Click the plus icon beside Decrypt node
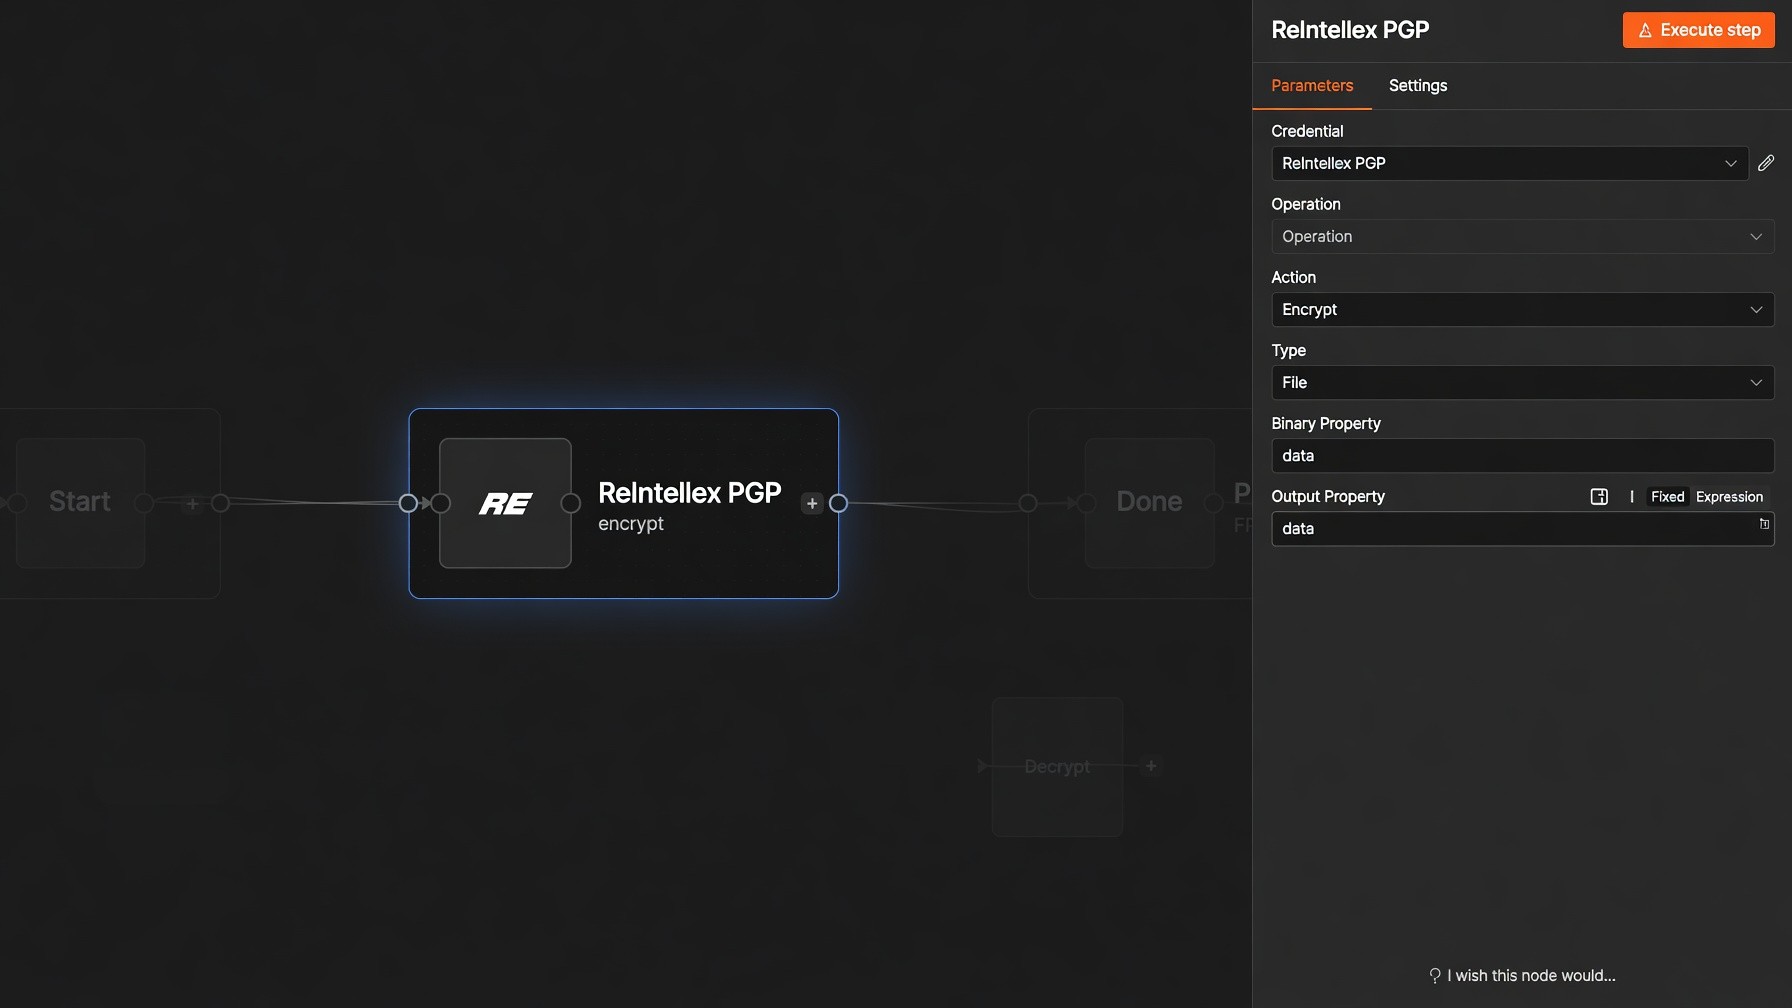The image size is (1792, 1008). pos(1151,766)
